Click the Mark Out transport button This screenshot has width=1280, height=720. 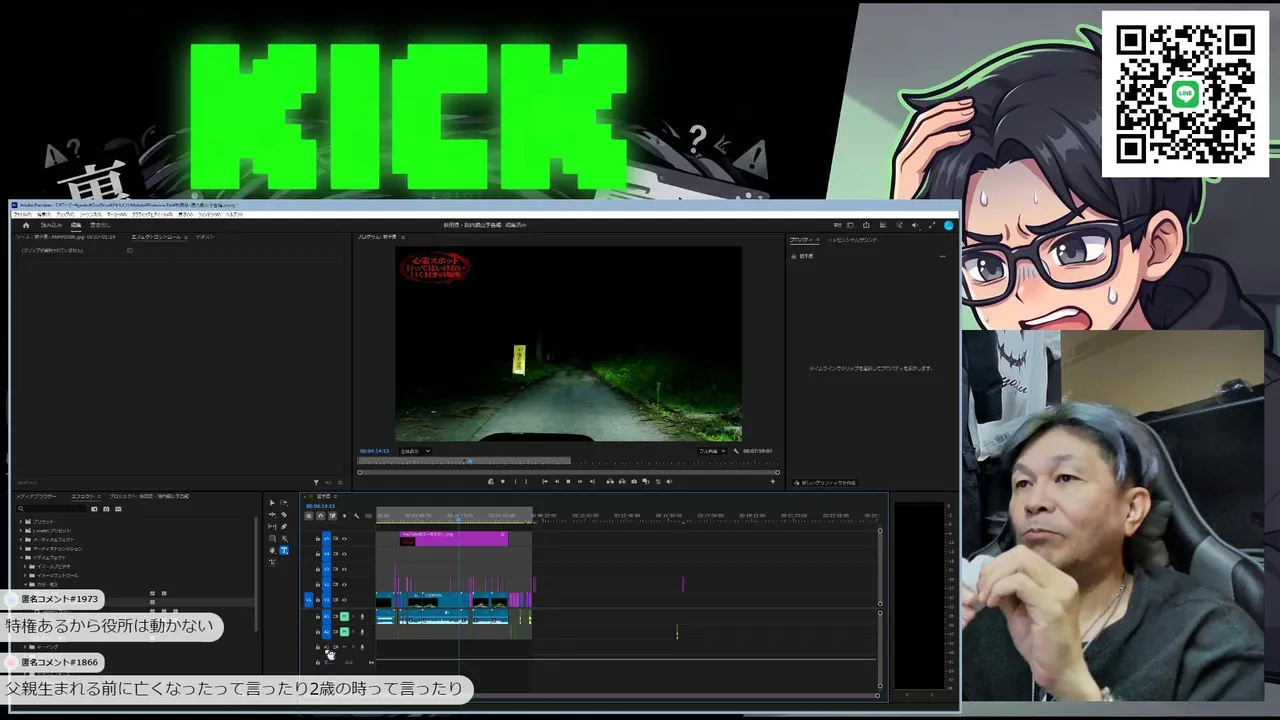click(x=526, y=482)
